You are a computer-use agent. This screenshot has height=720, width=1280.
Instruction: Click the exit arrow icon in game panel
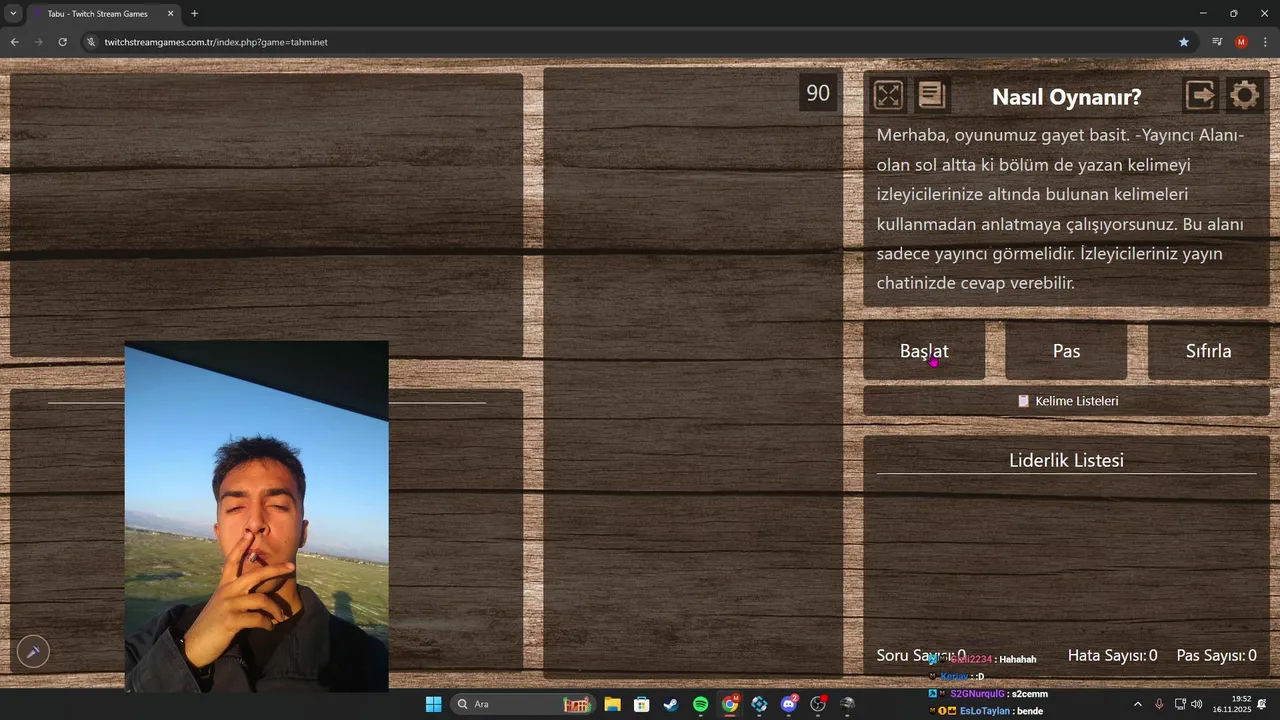(1201, 95)
